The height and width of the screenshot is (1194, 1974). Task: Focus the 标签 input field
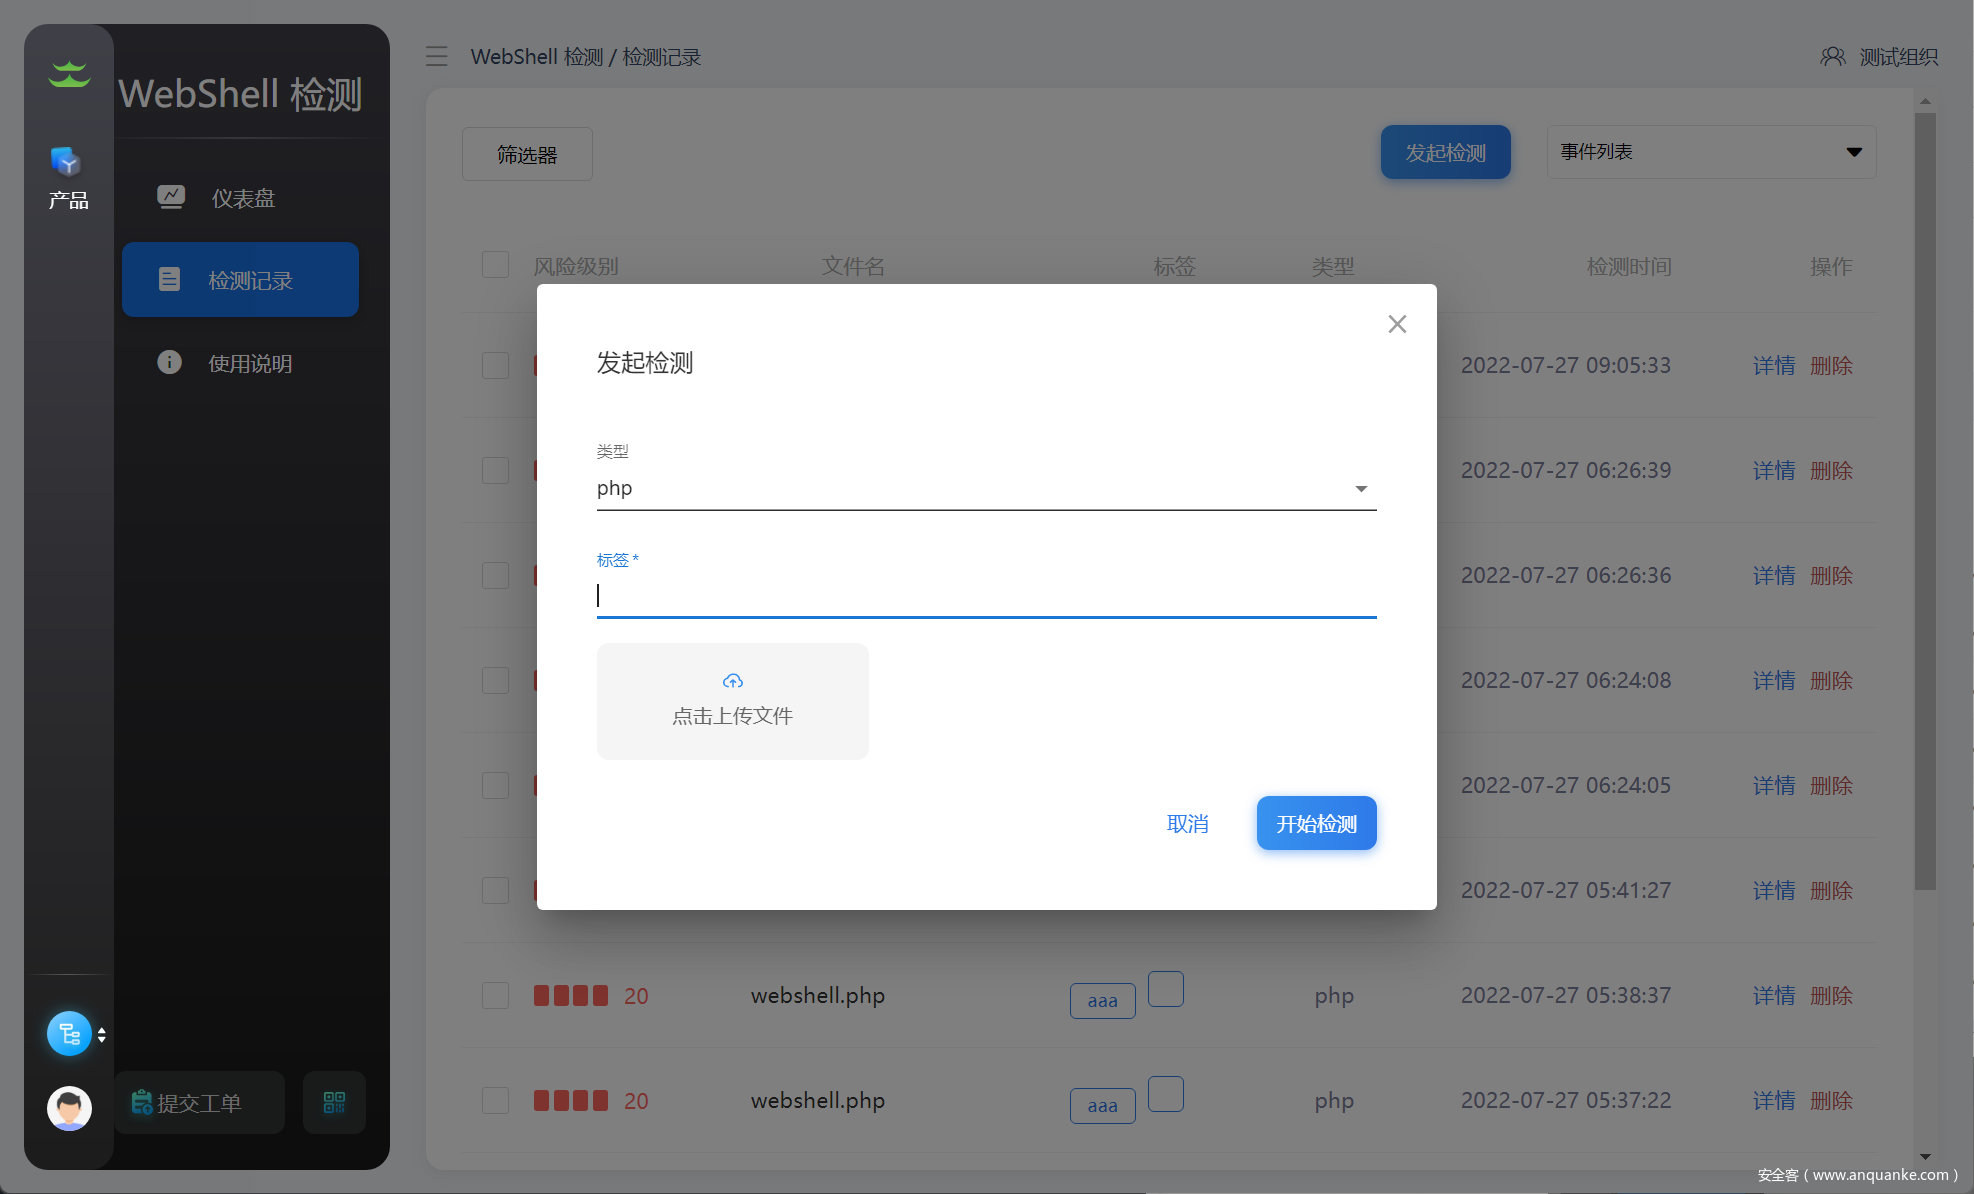[x=985, y=596]
